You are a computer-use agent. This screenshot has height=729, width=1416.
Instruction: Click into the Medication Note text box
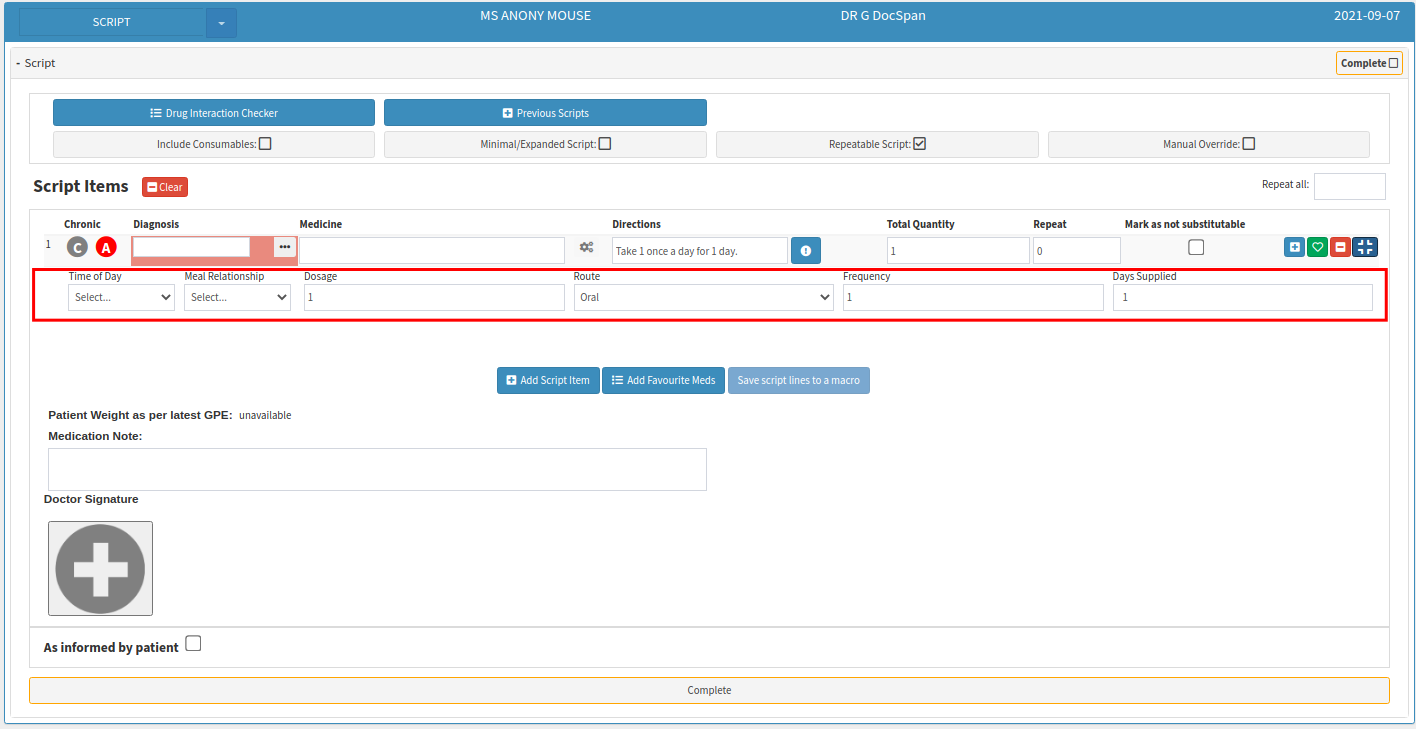(x=377, y=469)
